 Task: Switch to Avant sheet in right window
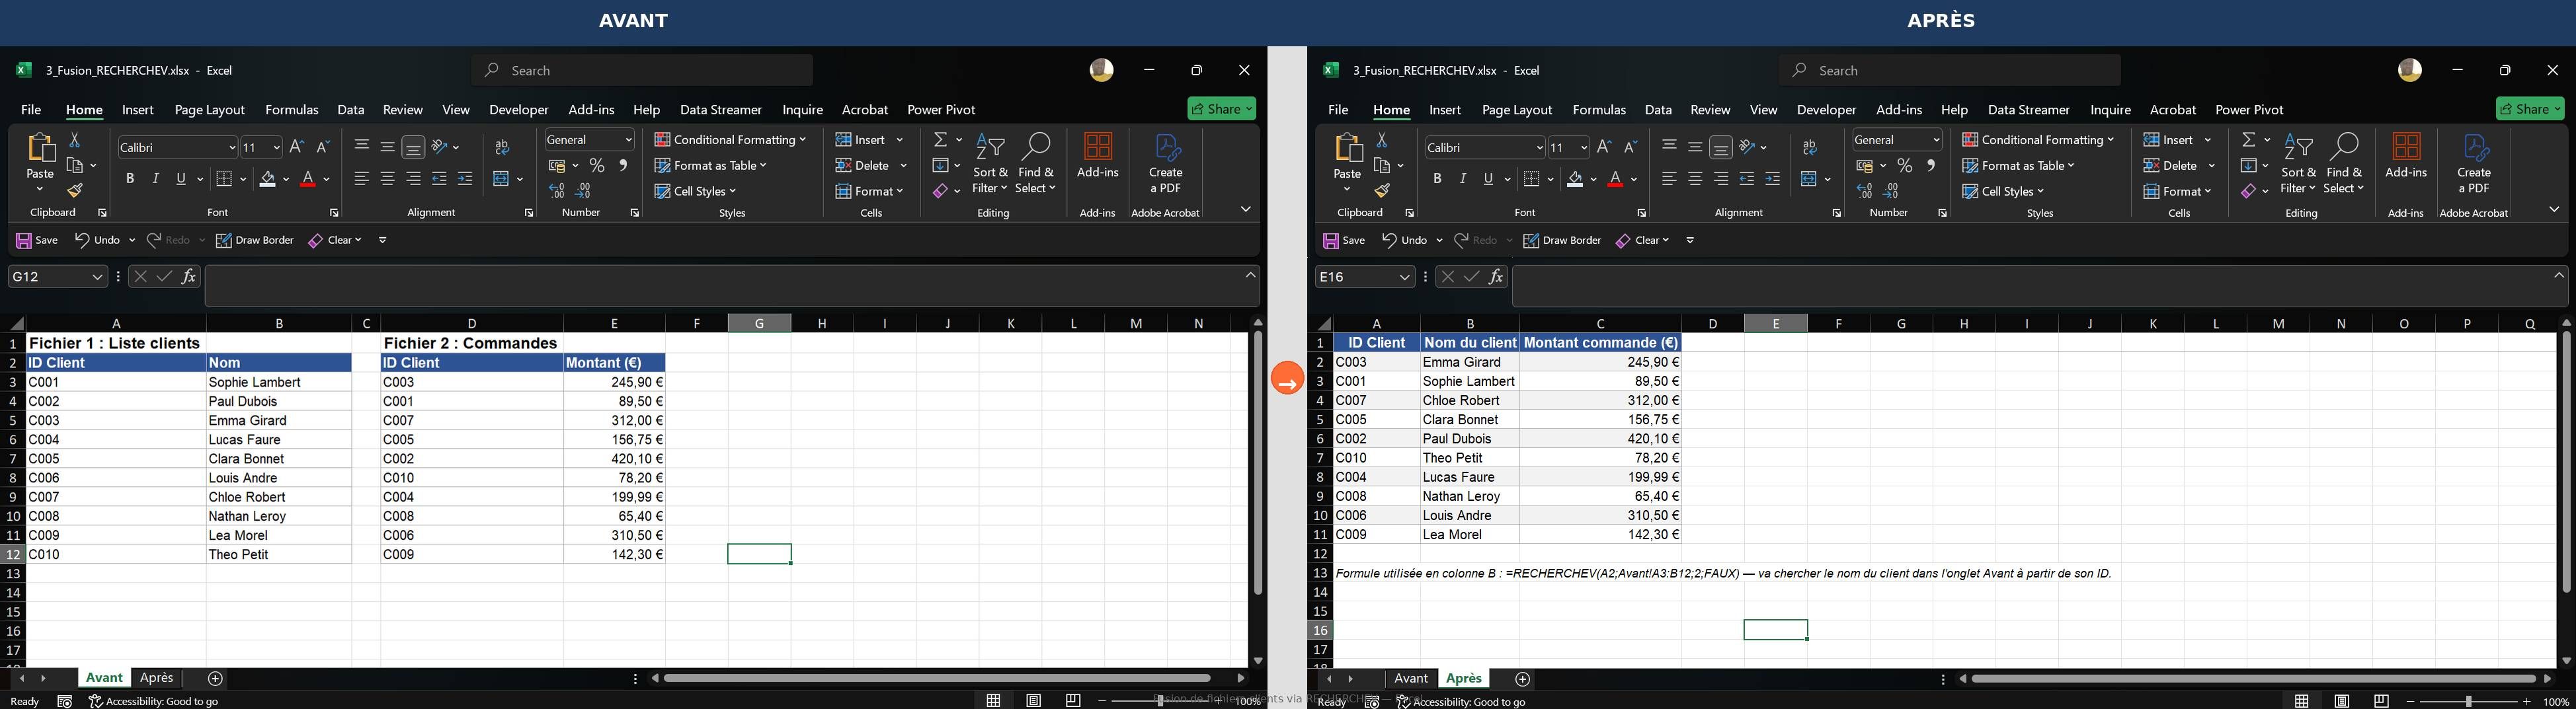[1411, 679]
